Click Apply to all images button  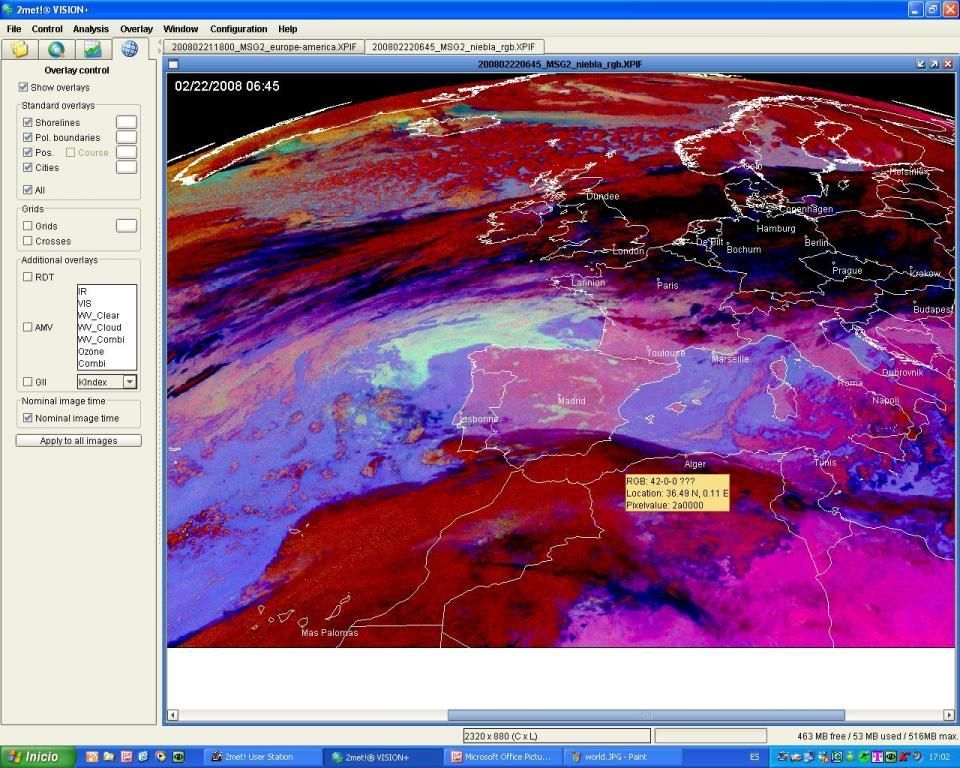pos(78,440)
